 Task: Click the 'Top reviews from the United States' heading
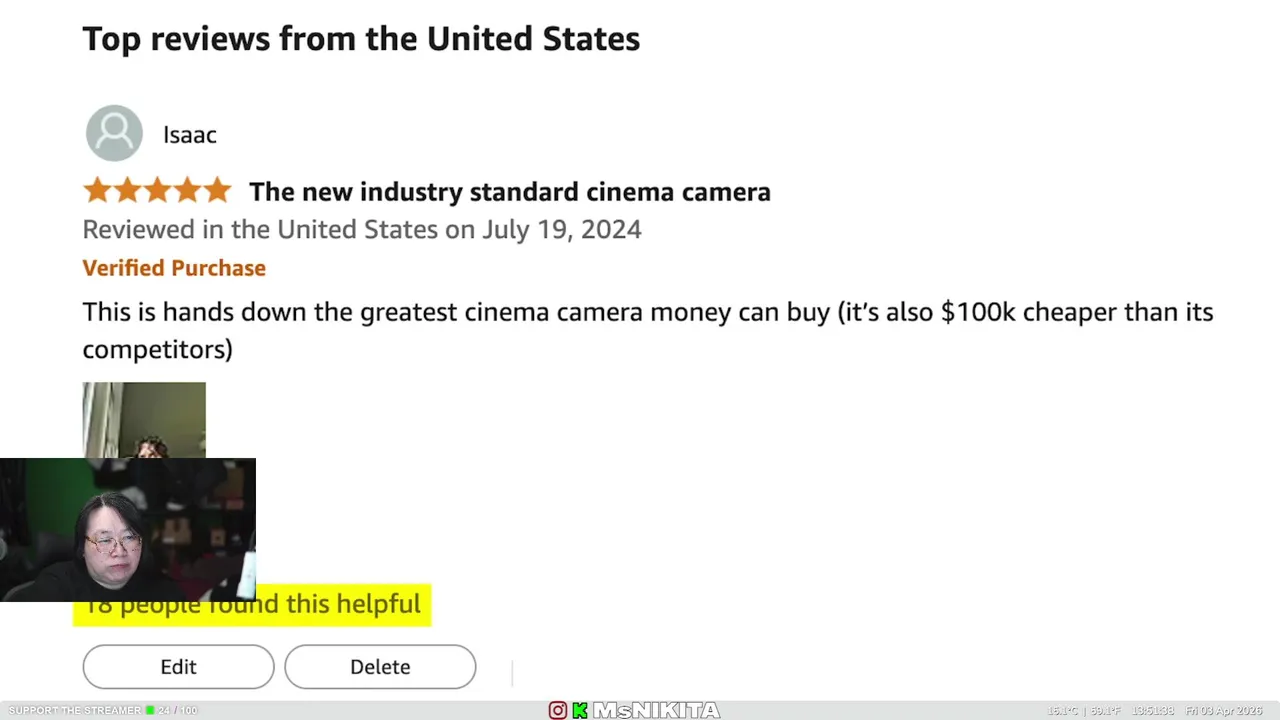tap(361, 39)
